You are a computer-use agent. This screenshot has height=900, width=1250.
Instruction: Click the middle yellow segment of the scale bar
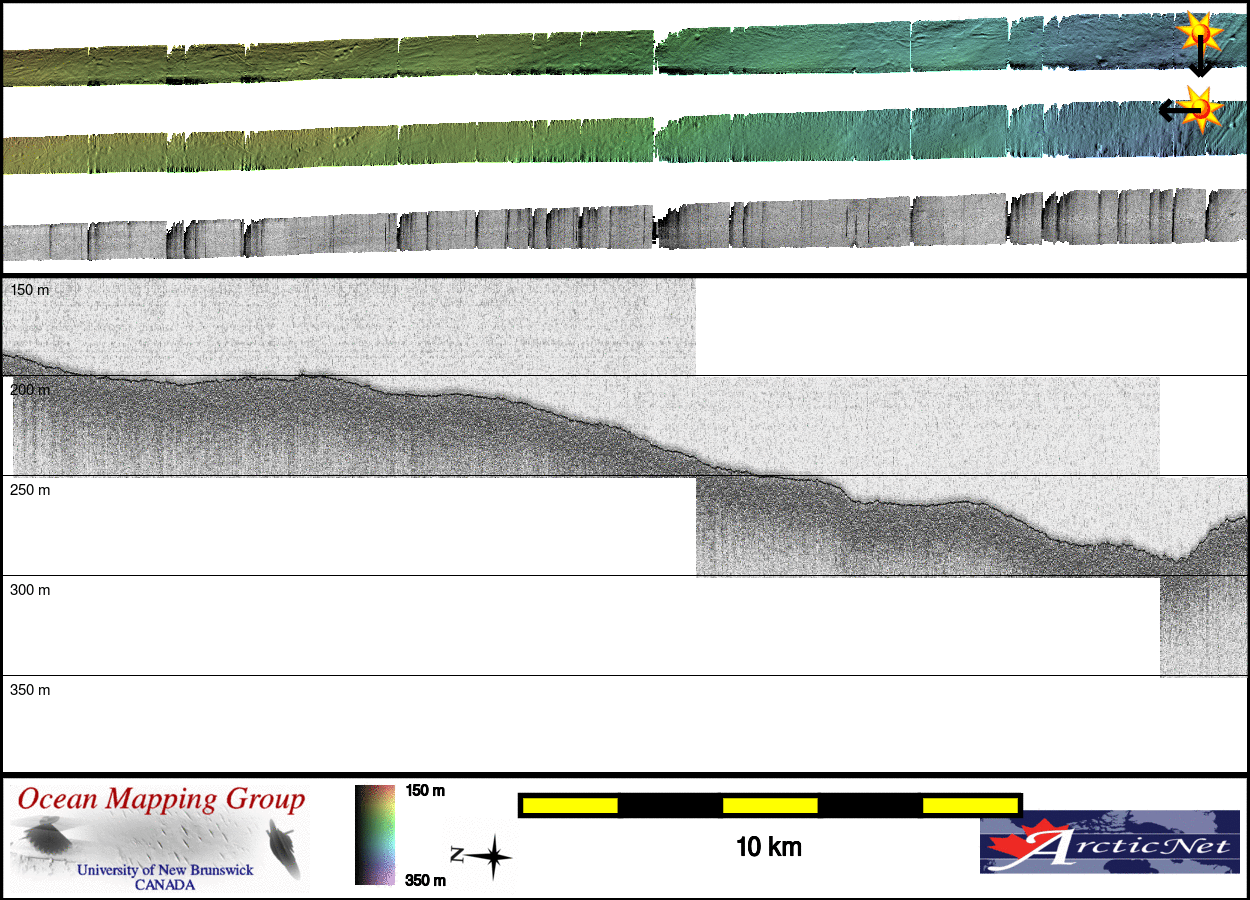click(769, 805)
